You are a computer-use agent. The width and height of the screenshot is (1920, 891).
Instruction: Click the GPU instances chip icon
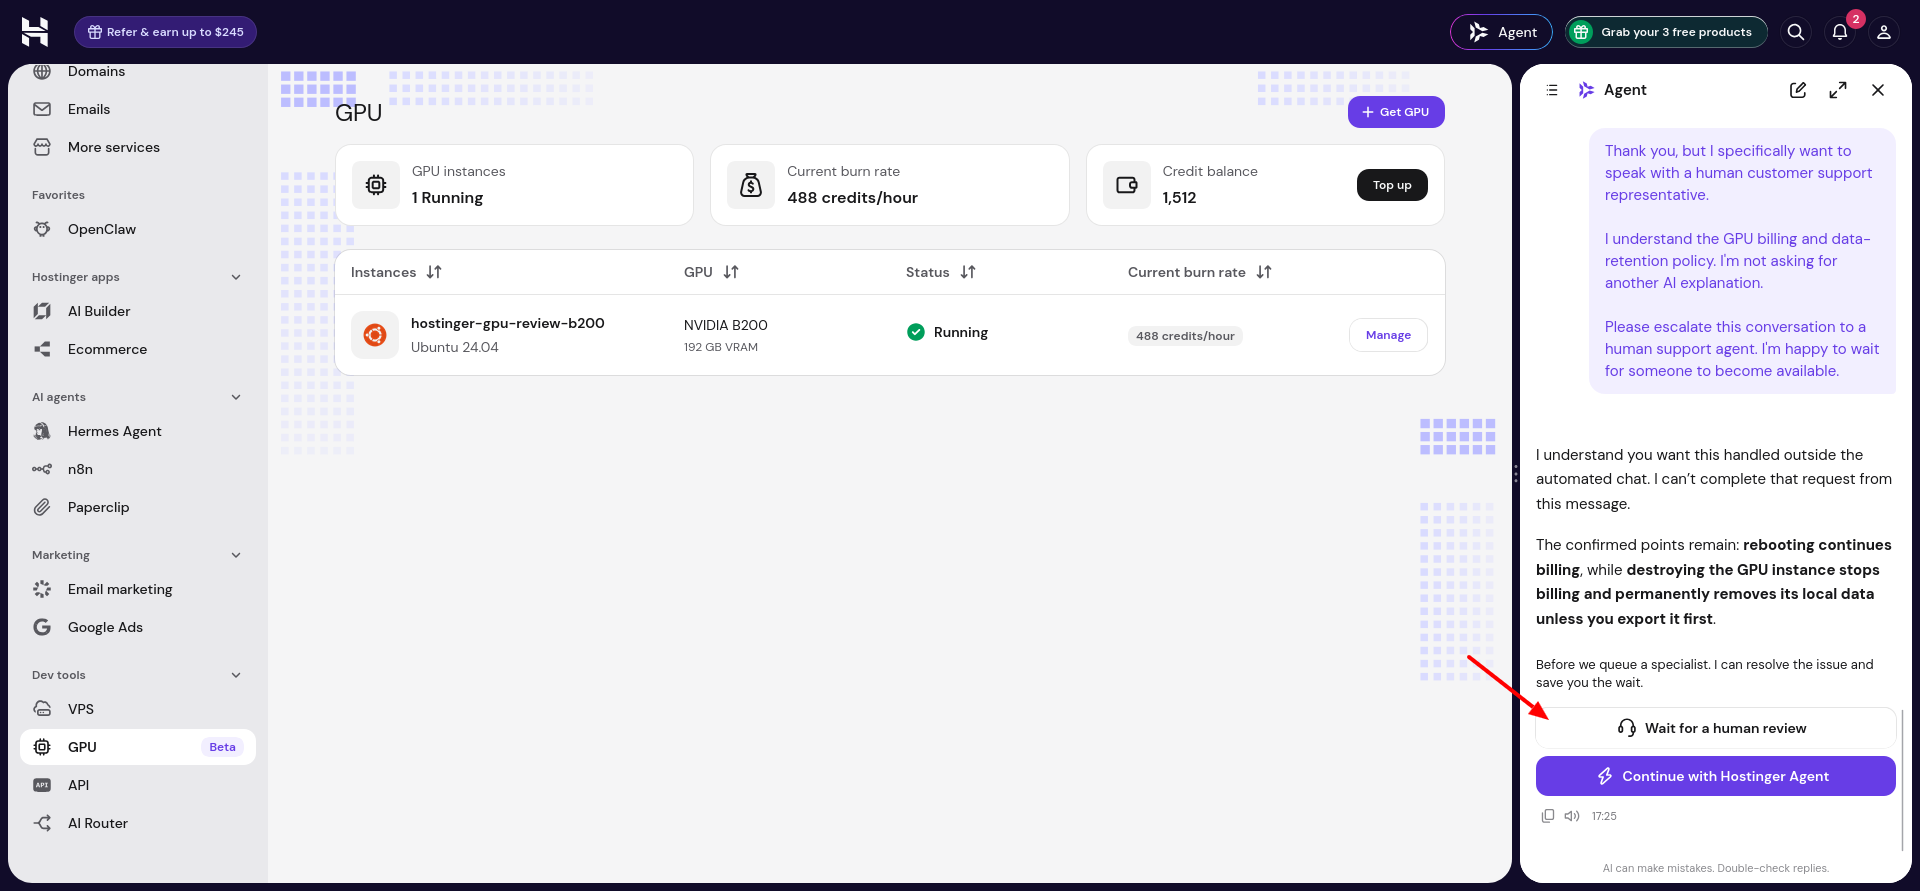coord(376,185)
